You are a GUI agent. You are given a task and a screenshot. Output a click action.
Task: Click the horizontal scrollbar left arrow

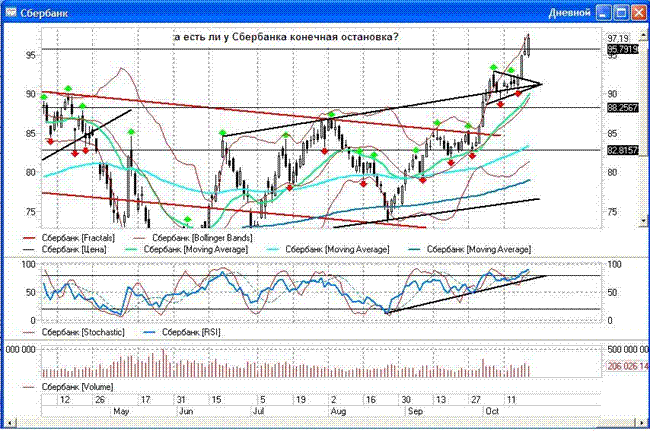coord(10,423)
